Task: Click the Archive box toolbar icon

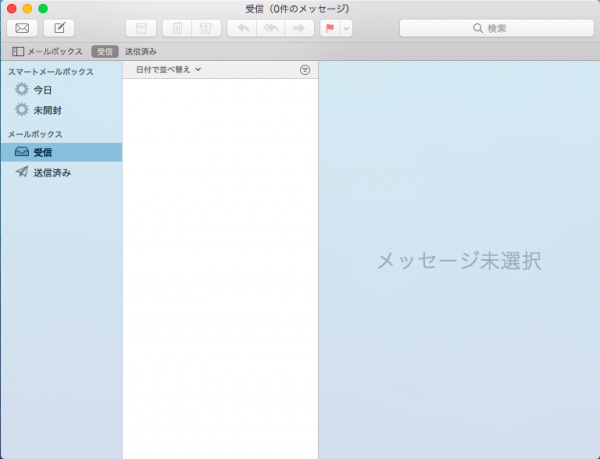Action: point(141,28)
